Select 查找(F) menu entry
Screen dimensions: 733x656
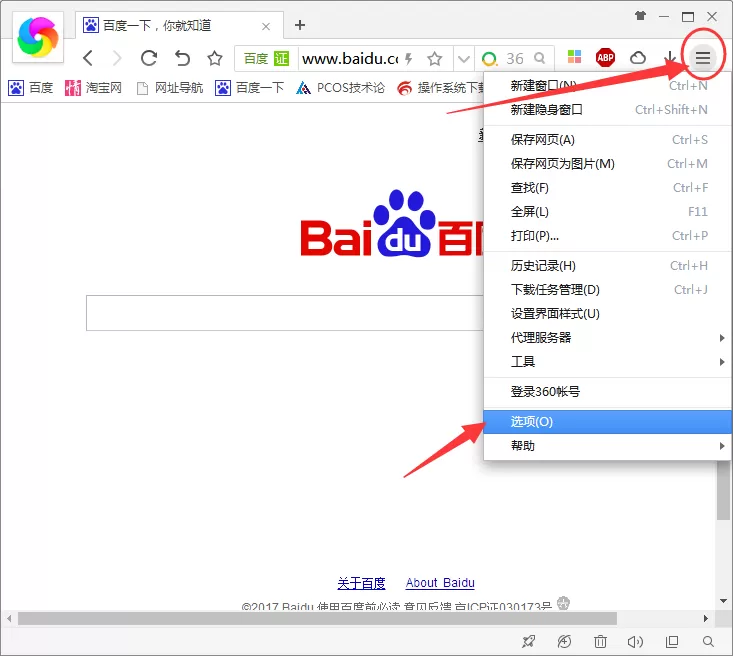pos(608,187)
